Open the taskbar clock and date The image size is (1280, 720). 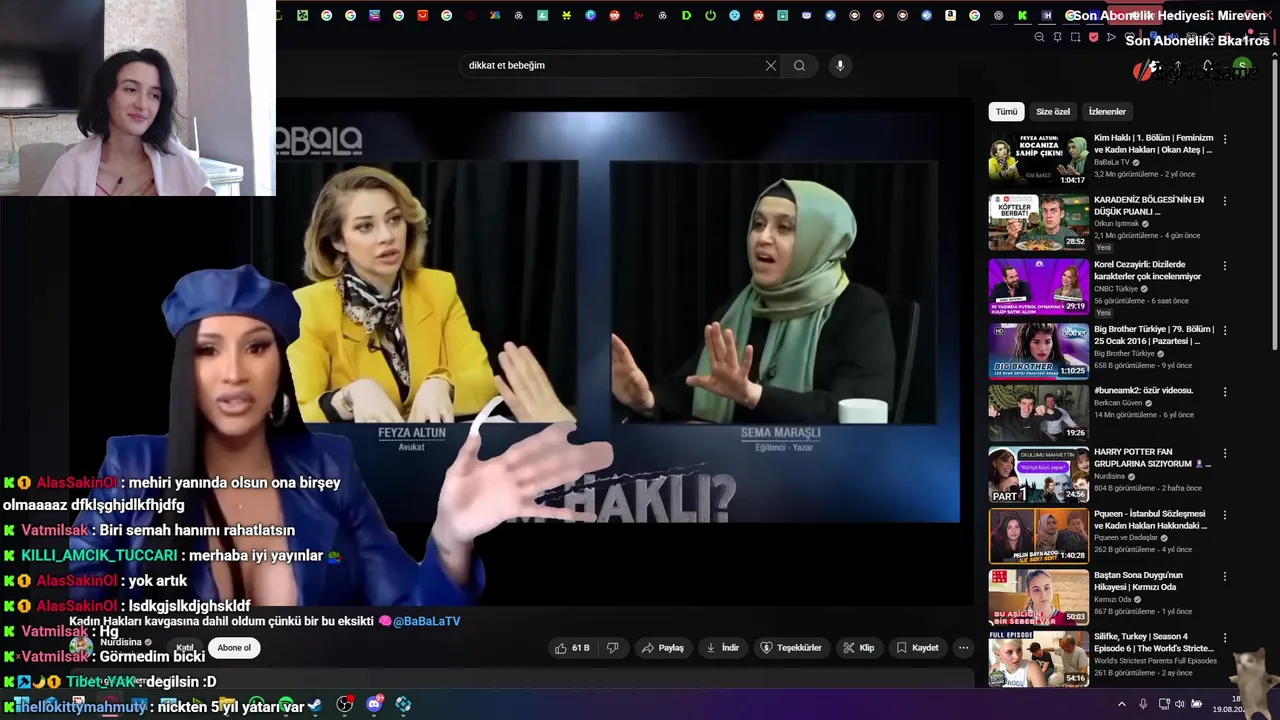[x=1230, y=704]
